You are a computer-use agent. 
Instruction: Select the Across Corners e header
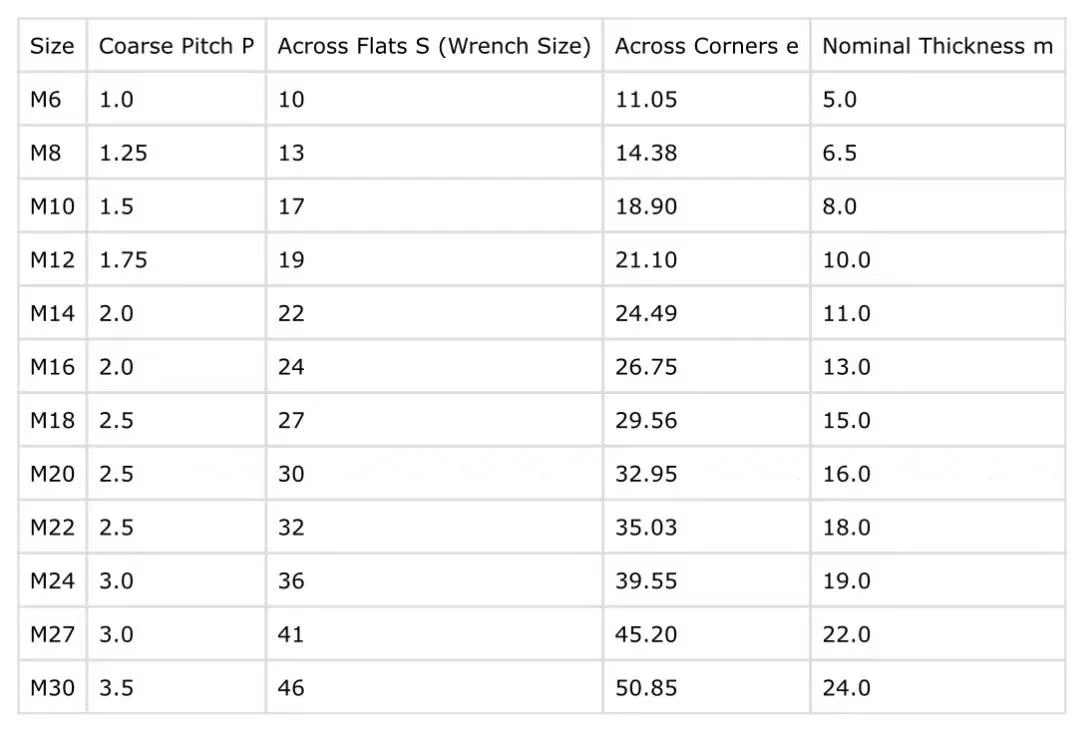[707, 46]
